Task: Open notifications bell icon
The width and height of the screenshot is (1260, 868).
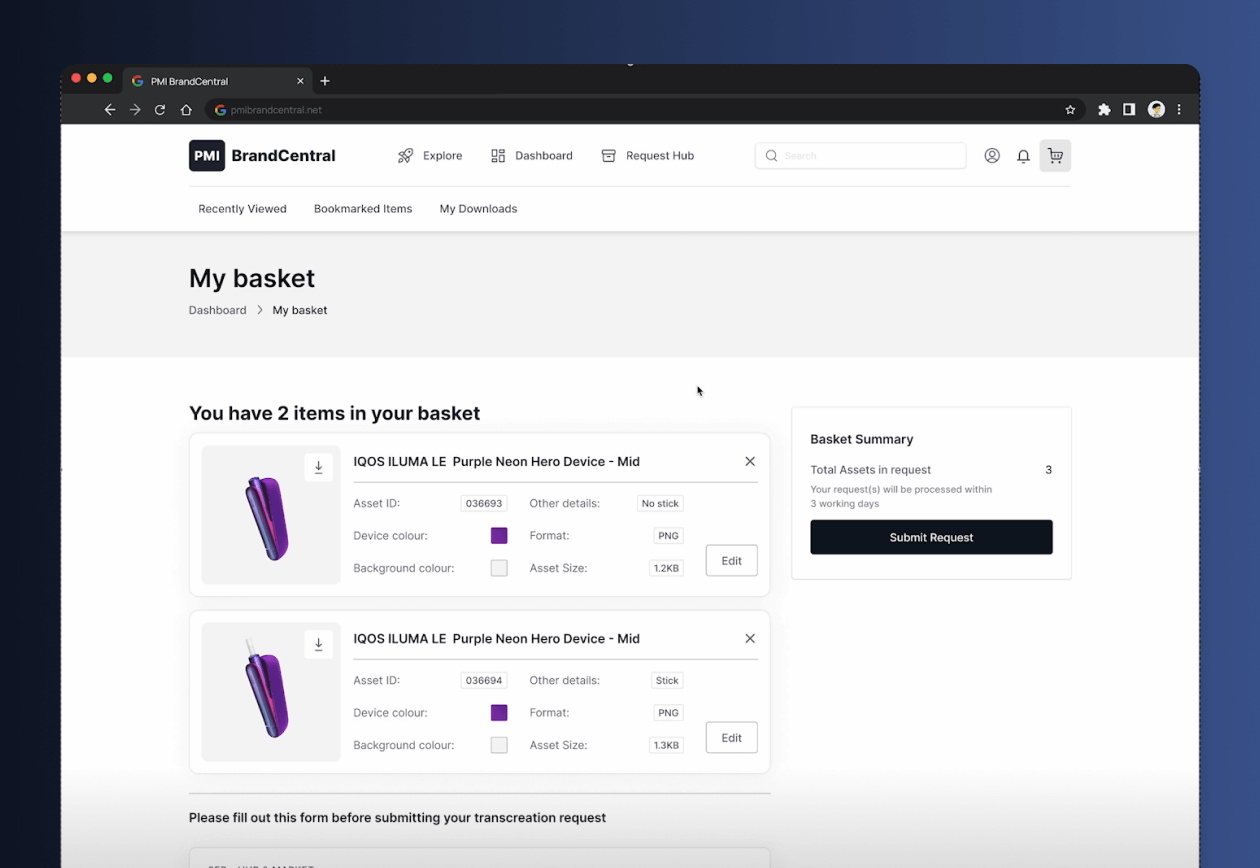Action: click(1023, 156)
